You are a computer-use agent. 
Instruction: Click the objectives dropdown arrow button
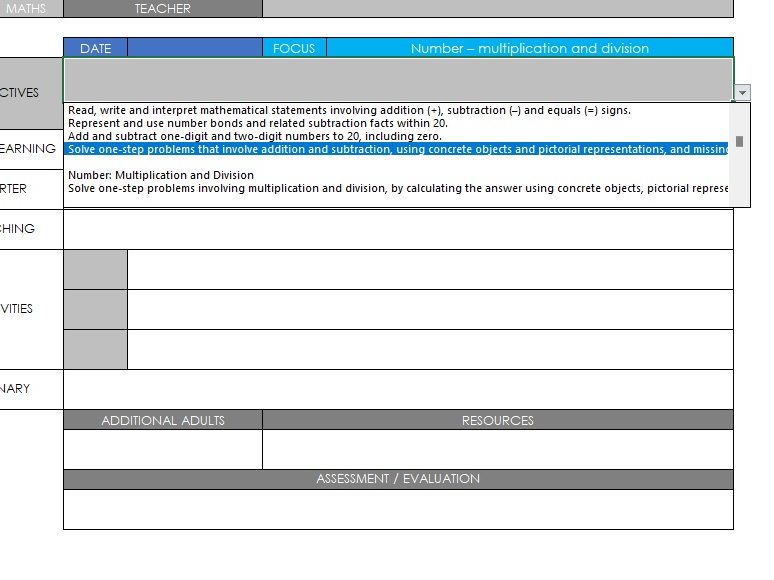coord(742,92)
